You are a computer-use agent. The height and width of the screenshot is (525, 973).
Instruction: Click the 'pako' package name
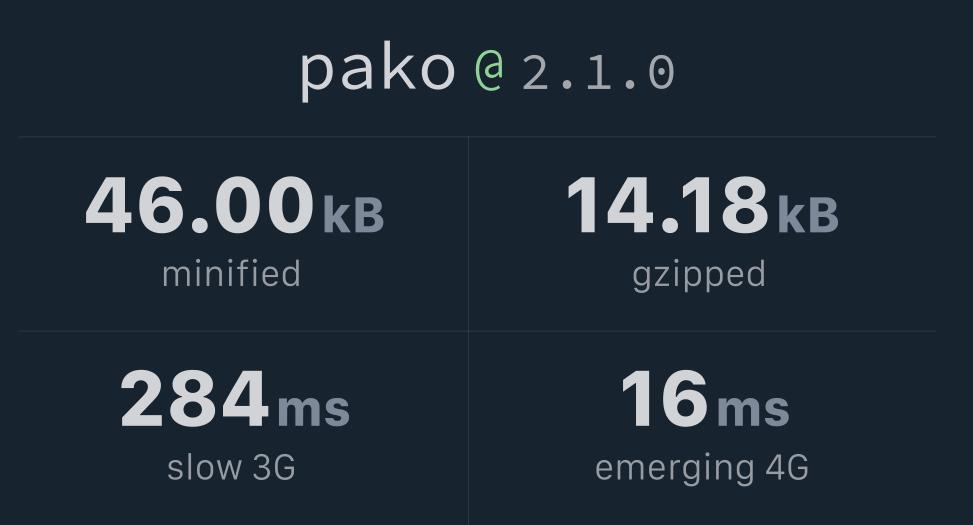[x=378, y=69]
